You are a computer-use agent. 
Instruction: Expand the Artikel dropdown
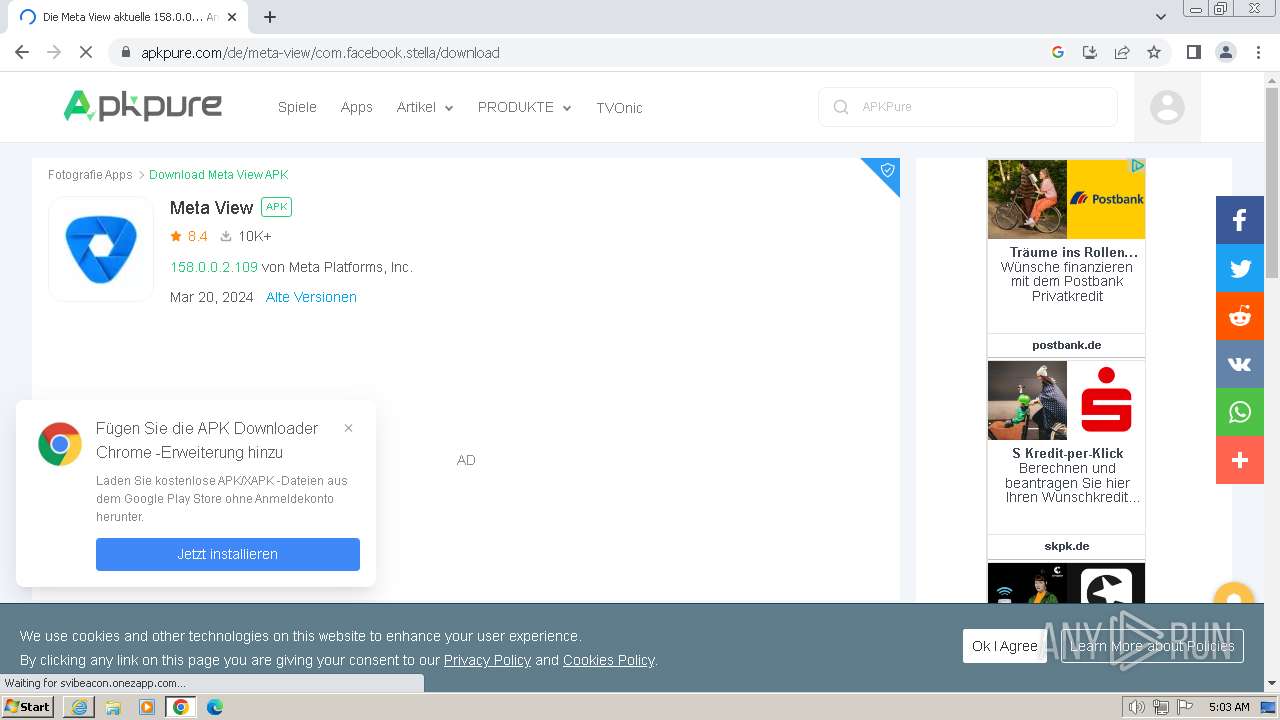pyautogui.click(x=425, y=107)
